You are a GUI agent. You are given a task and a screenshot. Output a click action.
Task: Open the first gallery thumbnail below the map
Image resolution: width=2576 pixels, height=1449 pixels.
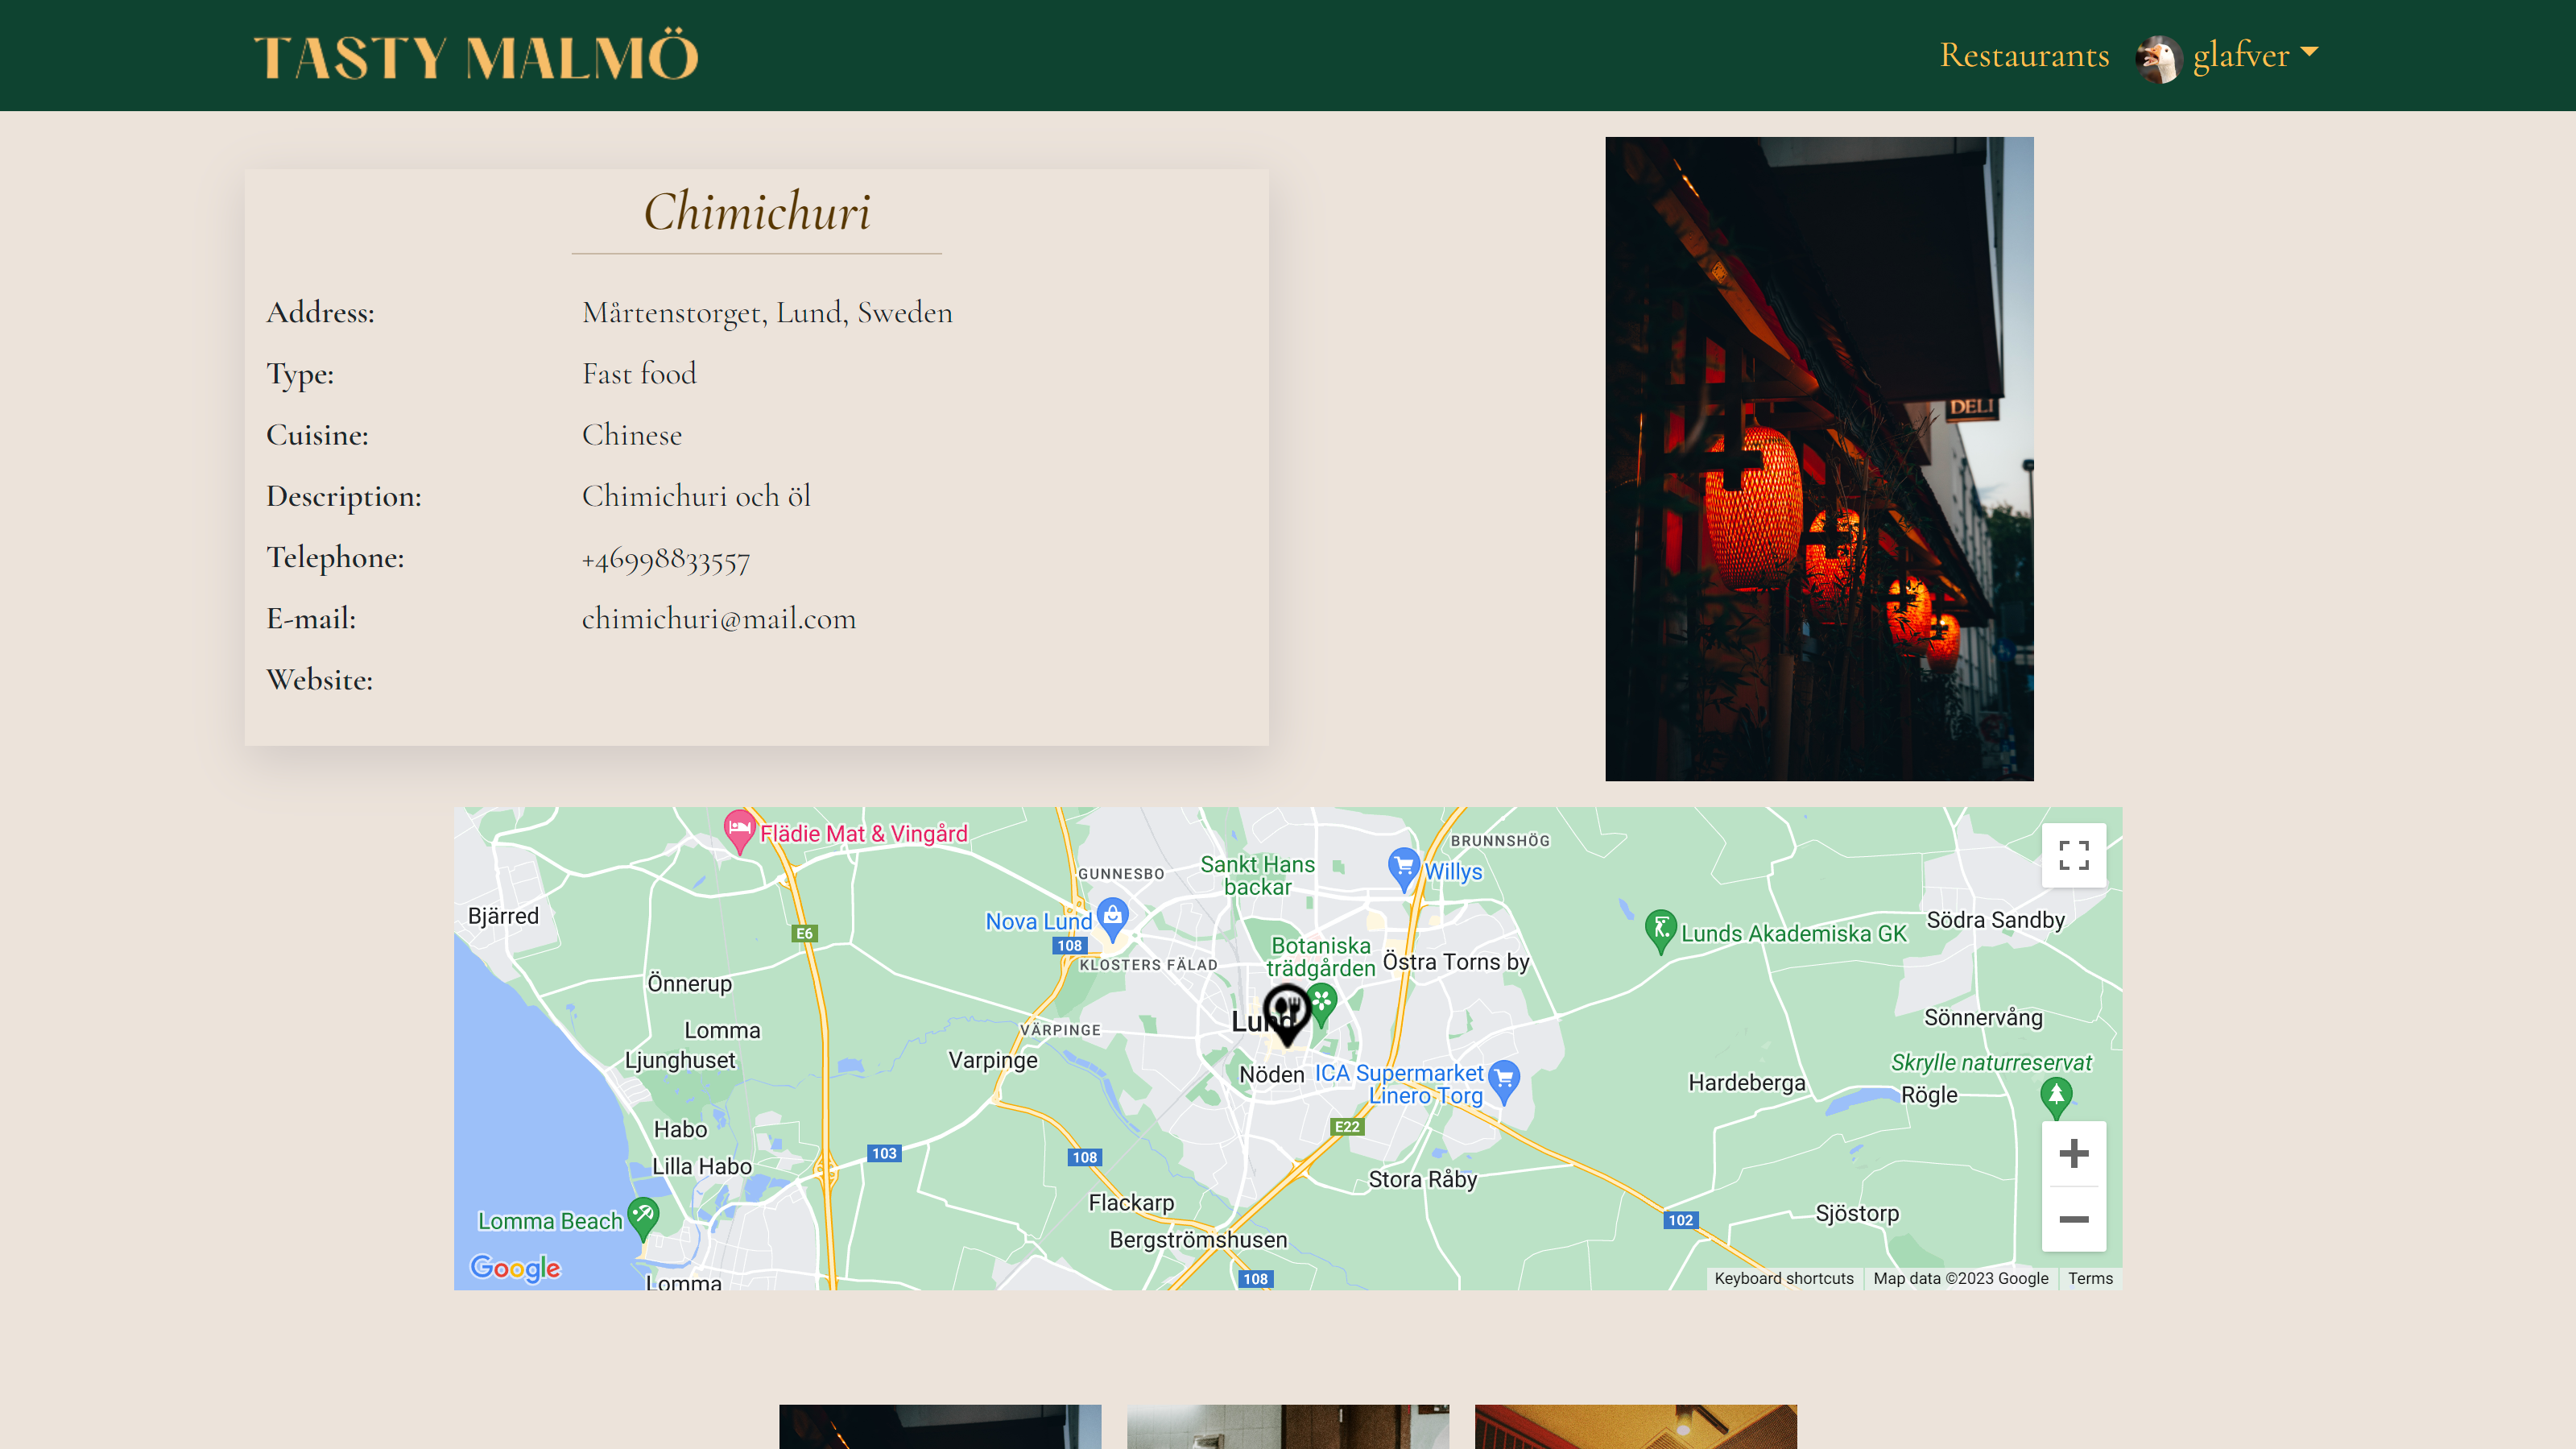point(940,1427)
